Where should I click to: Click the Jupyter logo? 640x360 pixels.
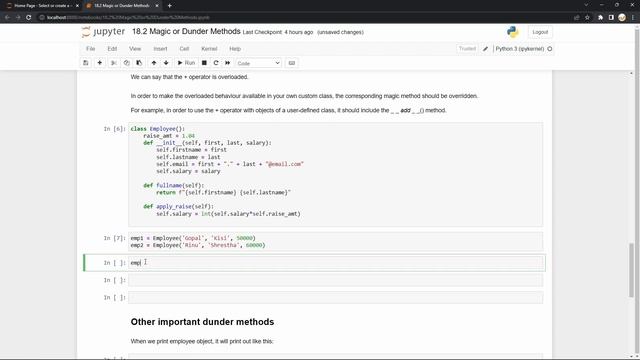click(103, 32)
